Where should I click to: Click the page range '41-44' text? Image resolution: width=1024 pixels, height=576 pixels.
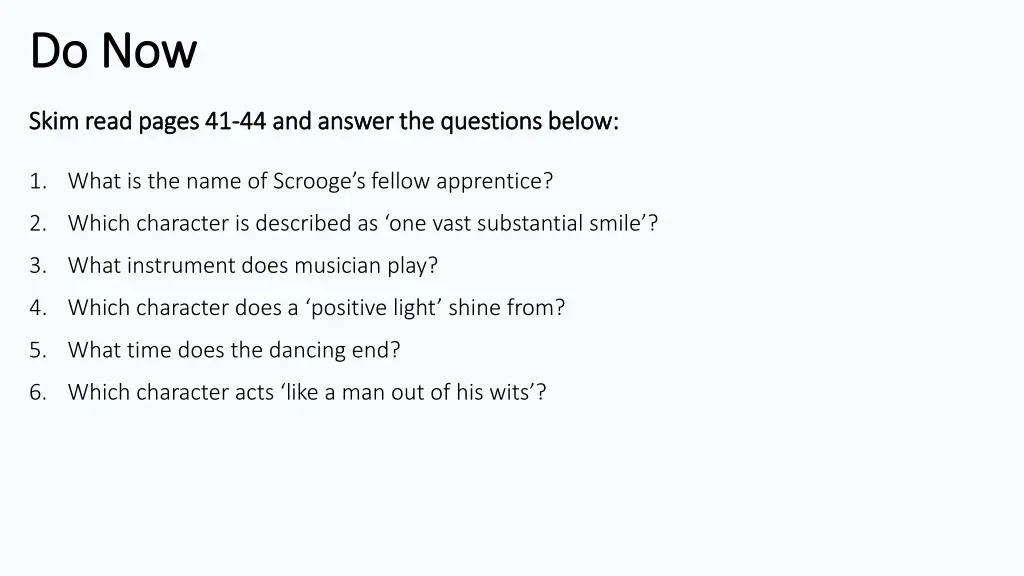tap(235, 121)
